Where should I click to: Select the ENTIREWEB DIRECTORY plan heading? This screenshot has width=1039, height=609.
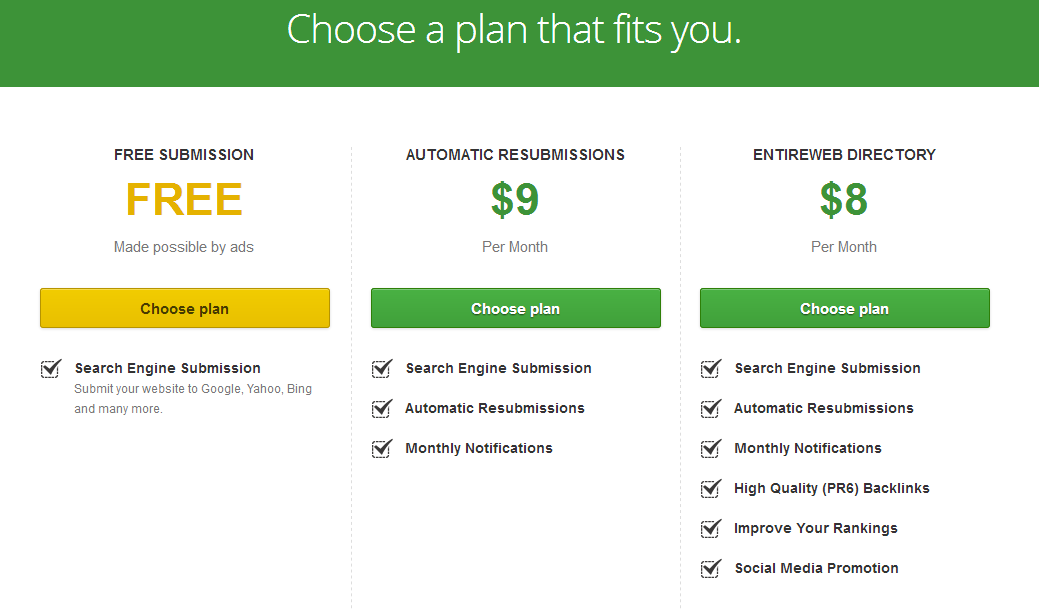(844, 154)
